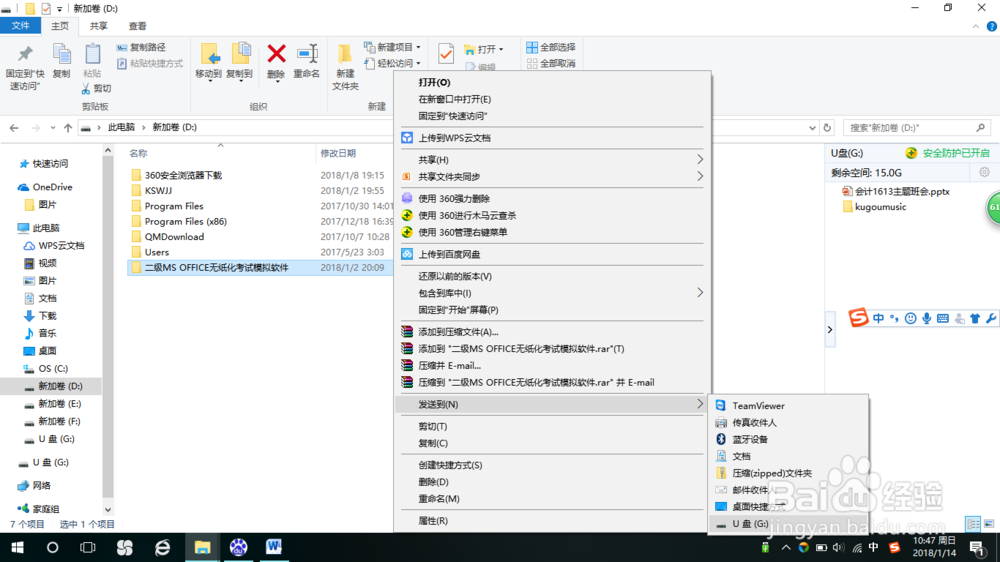
Task: Click the address bar Refresh icon
Action: click(827, 128)
